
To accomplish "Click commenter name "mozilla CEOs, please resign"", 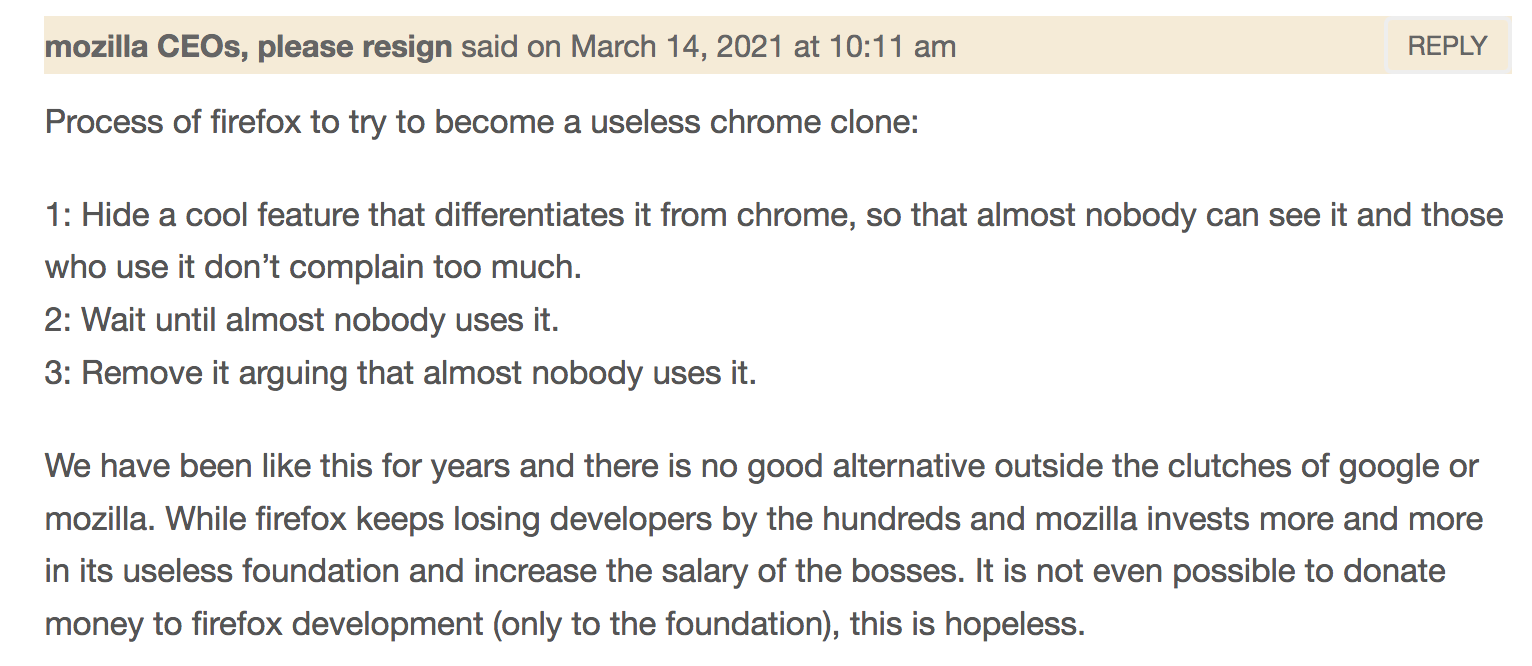I will pos(248,47).
